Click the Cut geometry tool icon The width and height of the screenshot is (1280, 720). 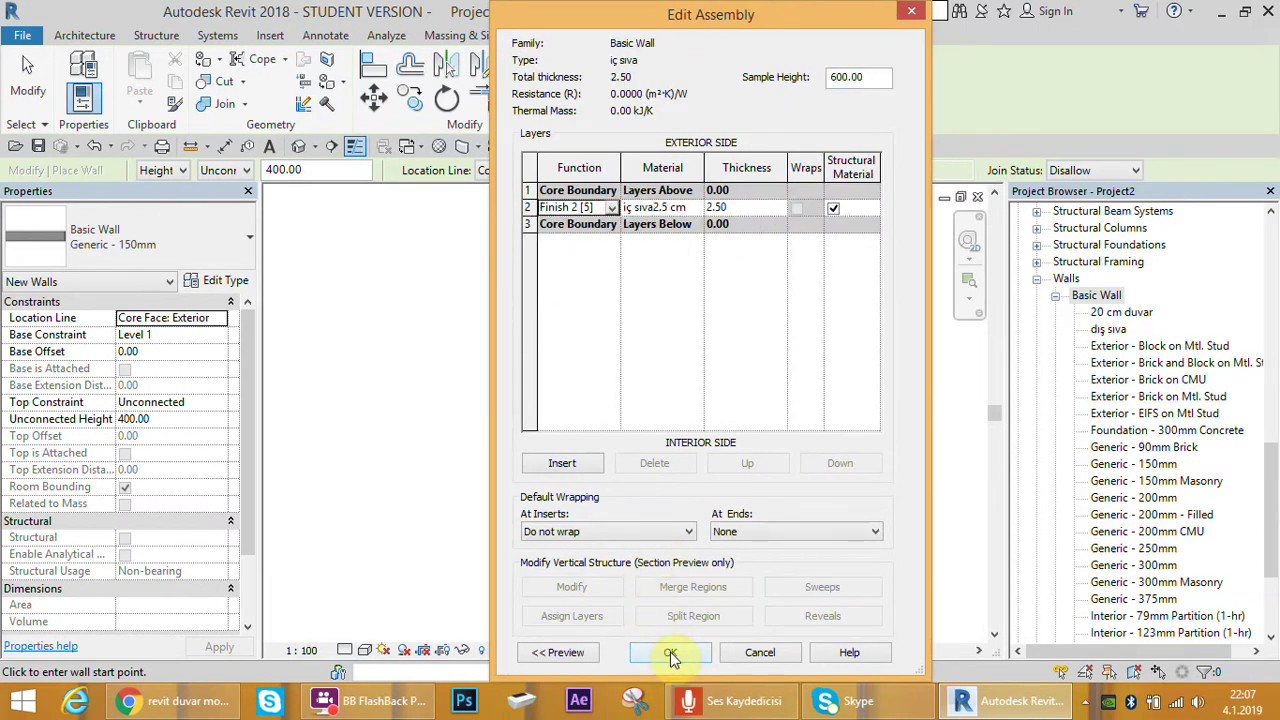(203, 82)
